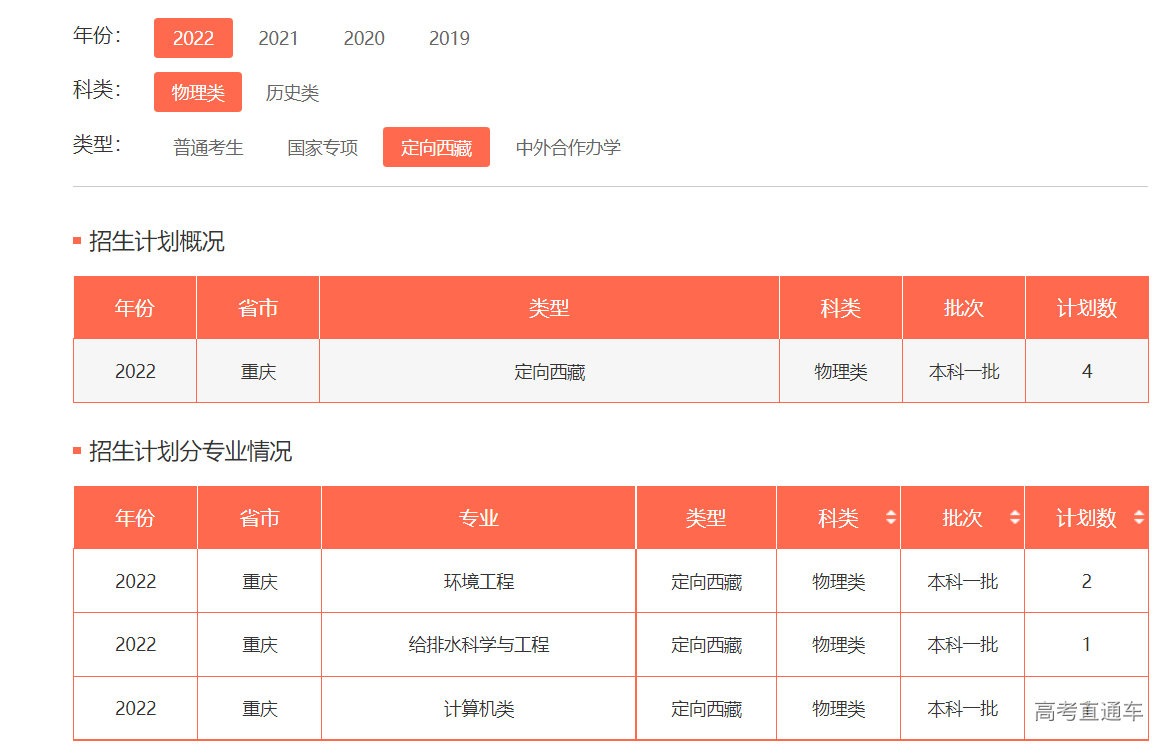Select the 环境工程 major row

click(478, 581)
